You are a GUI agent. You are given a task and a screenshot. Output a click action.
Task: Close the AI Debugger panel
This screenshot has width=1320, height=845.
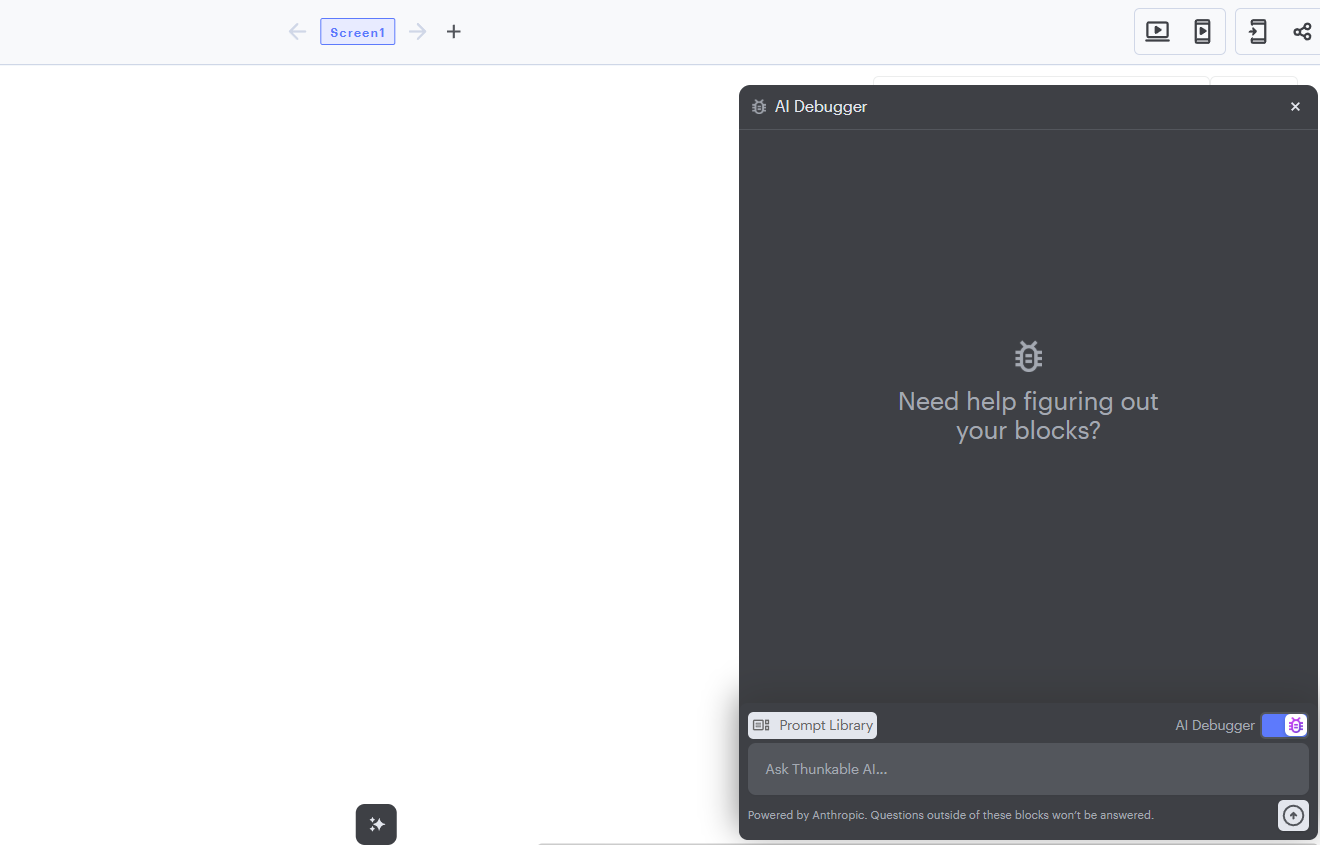tap(1295, 107)
